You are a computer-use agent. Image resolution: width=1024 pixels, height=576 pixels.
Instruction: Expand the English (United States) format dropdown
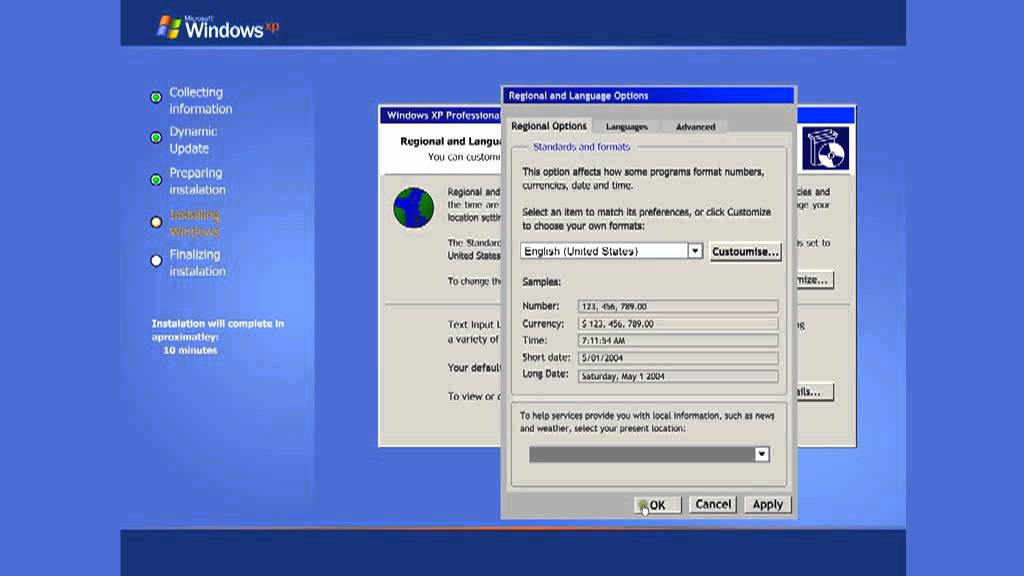(x=695, y=251)
